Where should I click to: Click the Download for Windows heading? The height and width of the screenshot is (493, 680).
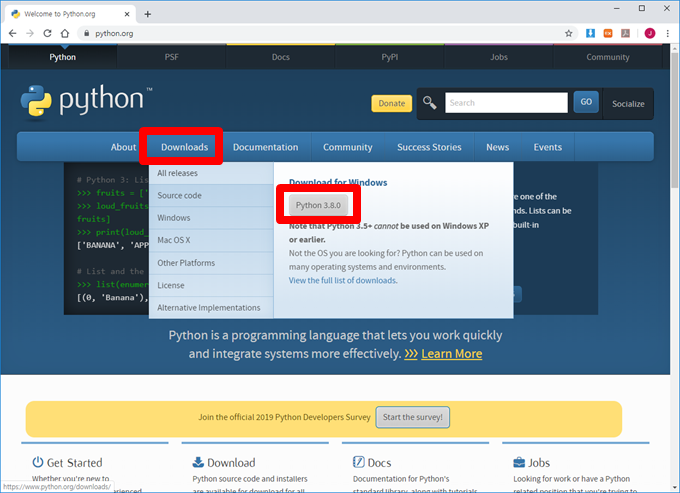point(338,183)
